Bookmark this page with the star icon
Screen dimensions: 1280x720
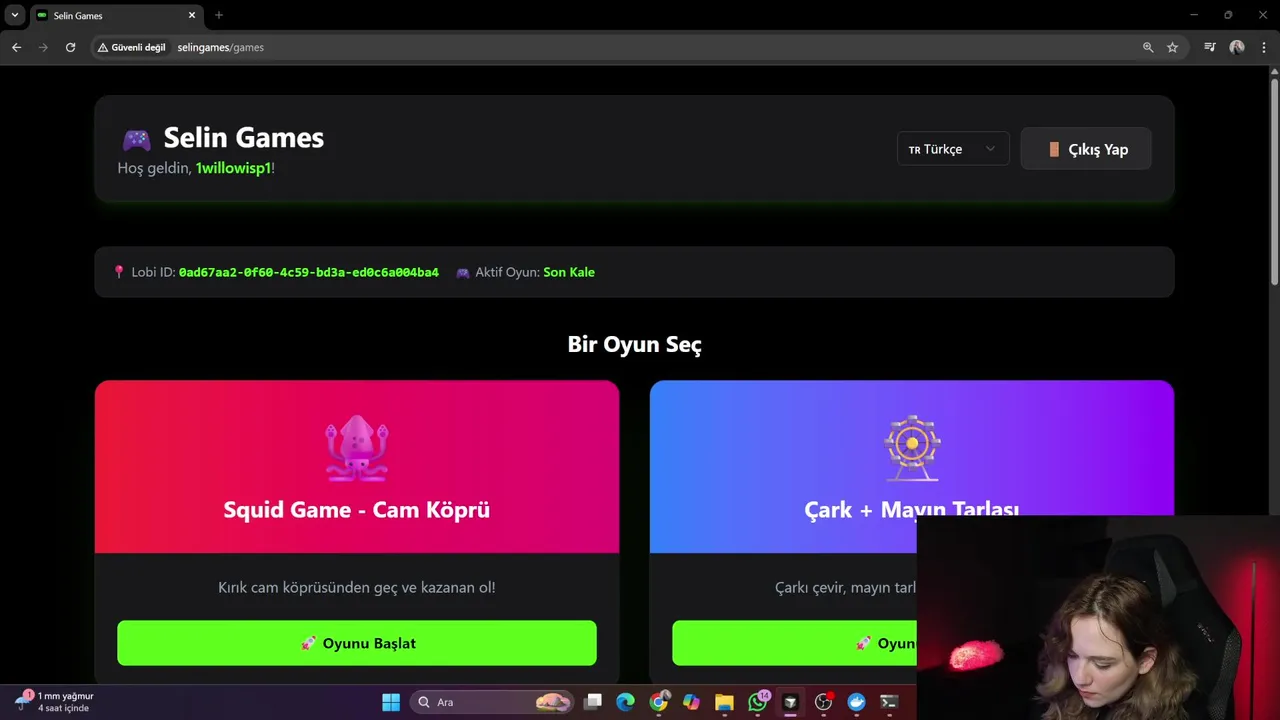1172,47
